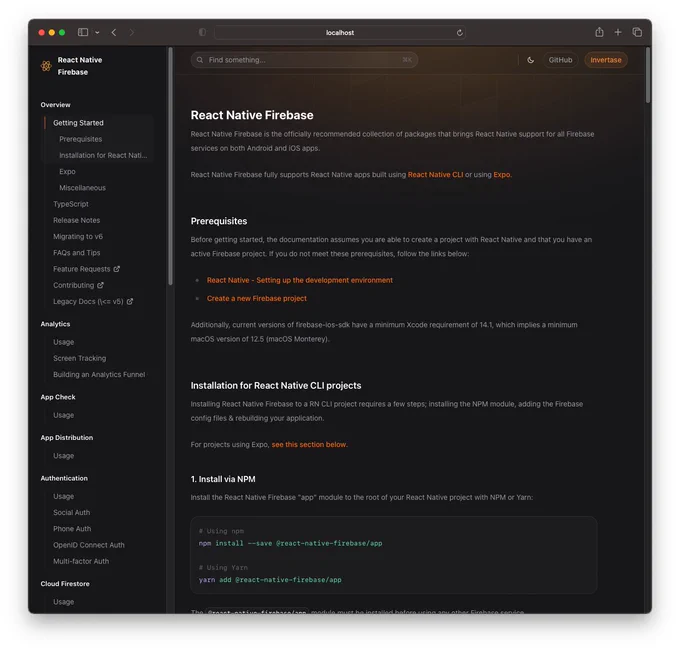Screen dimensions: 680x651
Task: Click the privacy shield icon beside address bar
Action: (202, 32)
